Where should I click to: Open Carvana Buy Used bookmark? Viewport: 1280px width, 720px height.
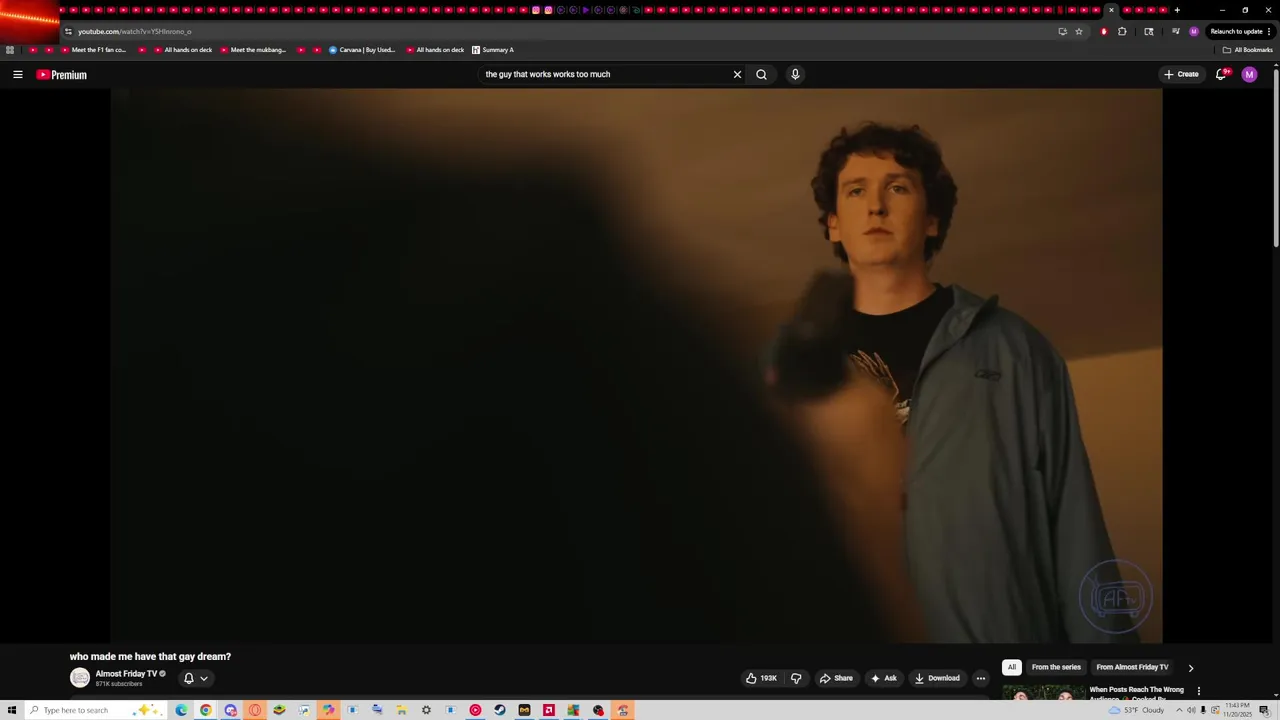coord(362,50)
